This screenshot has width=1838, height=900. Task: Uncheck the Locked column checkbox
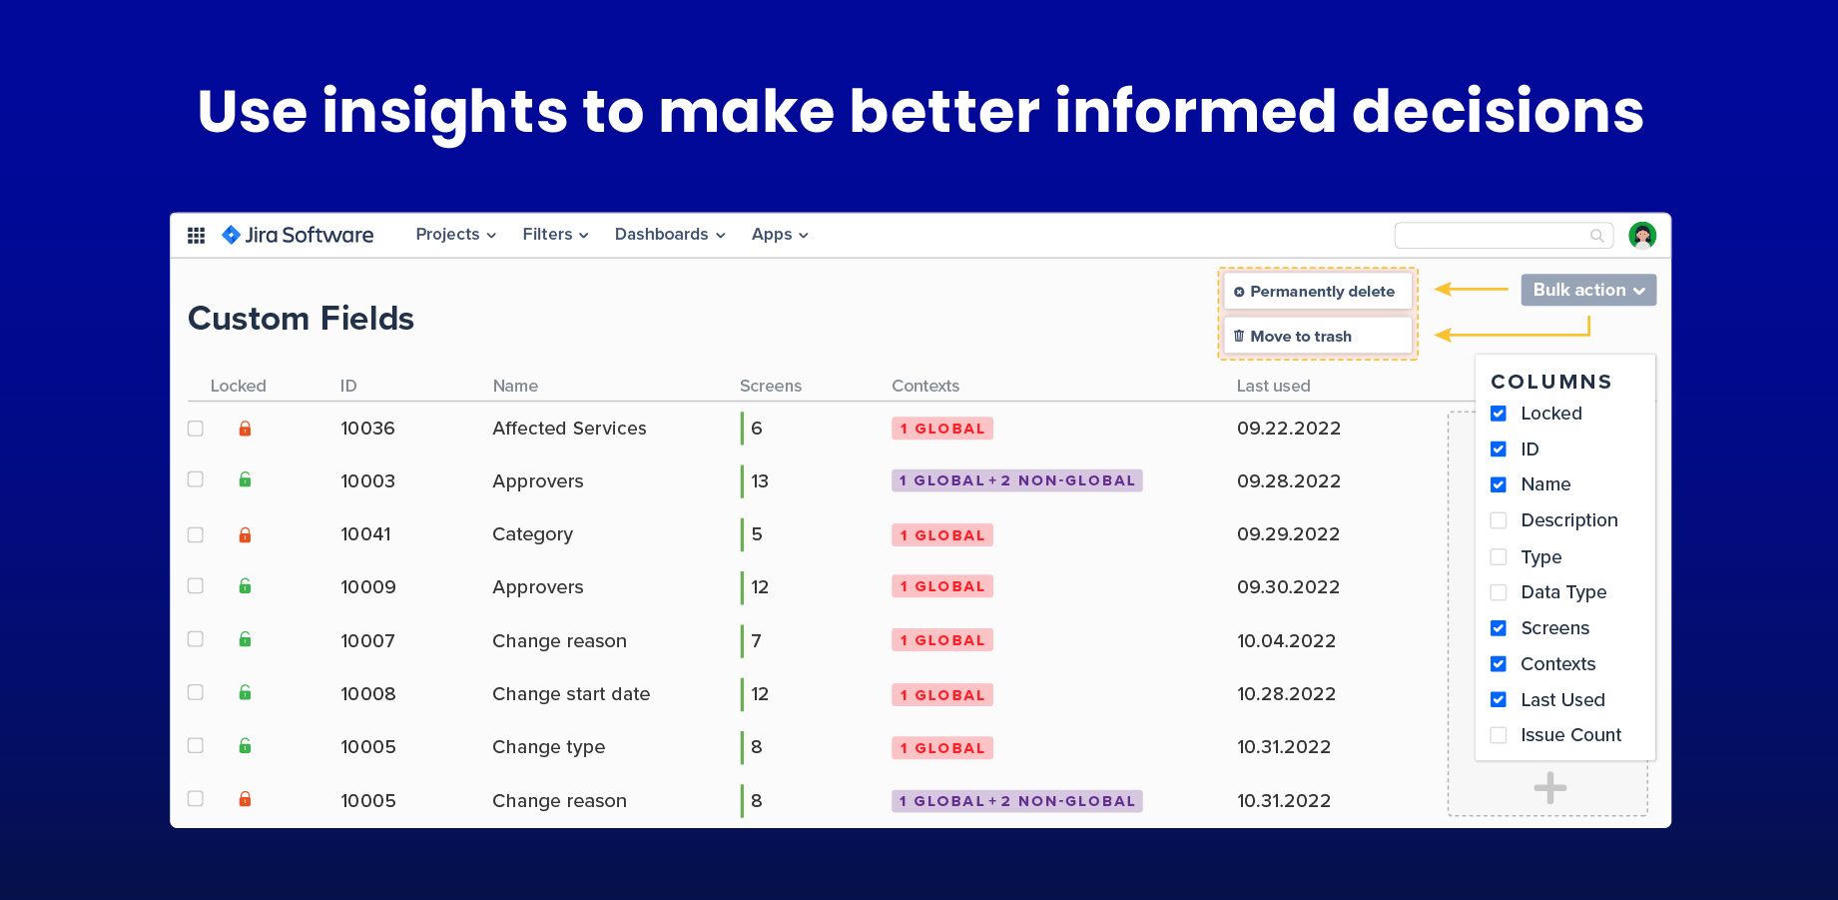tap(1498, 413)
